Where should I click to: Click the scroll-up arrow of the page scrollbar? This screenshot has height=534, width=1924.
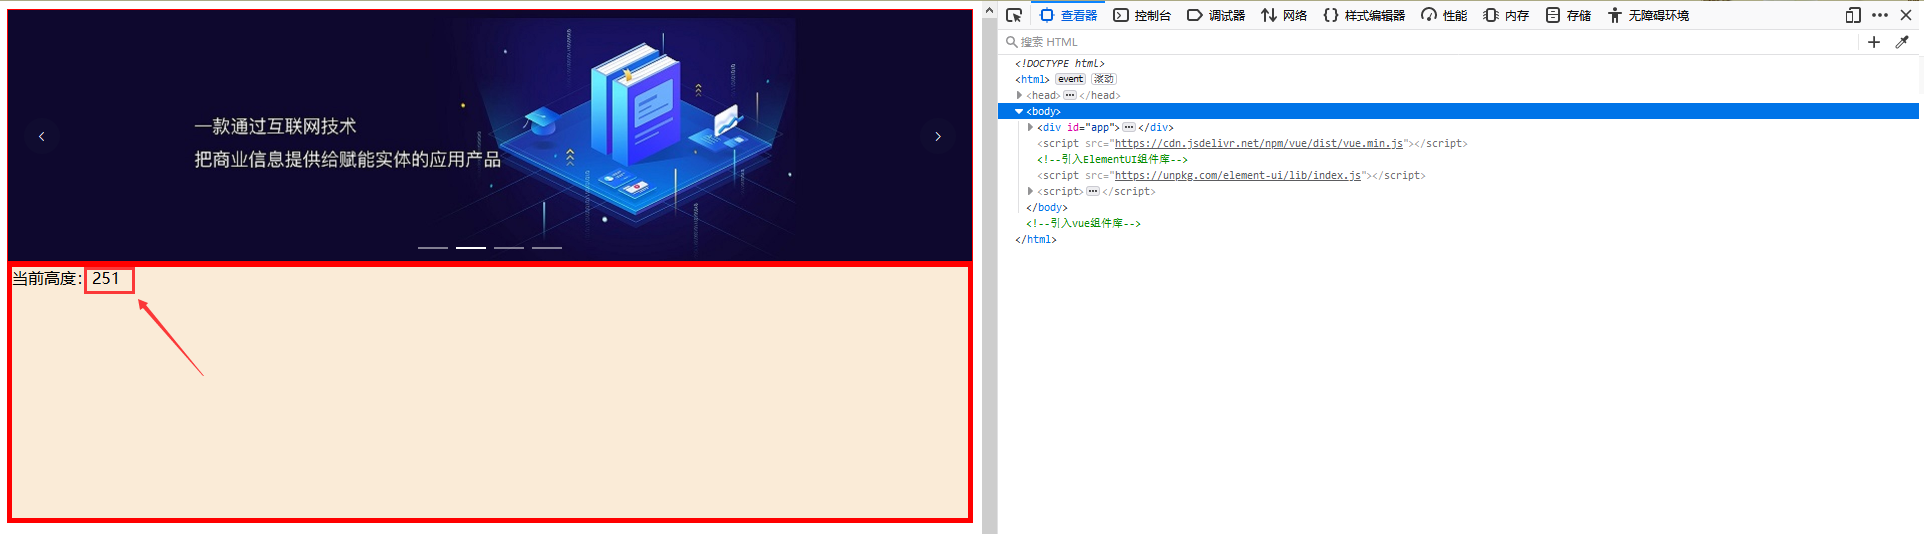pos(989,11)
